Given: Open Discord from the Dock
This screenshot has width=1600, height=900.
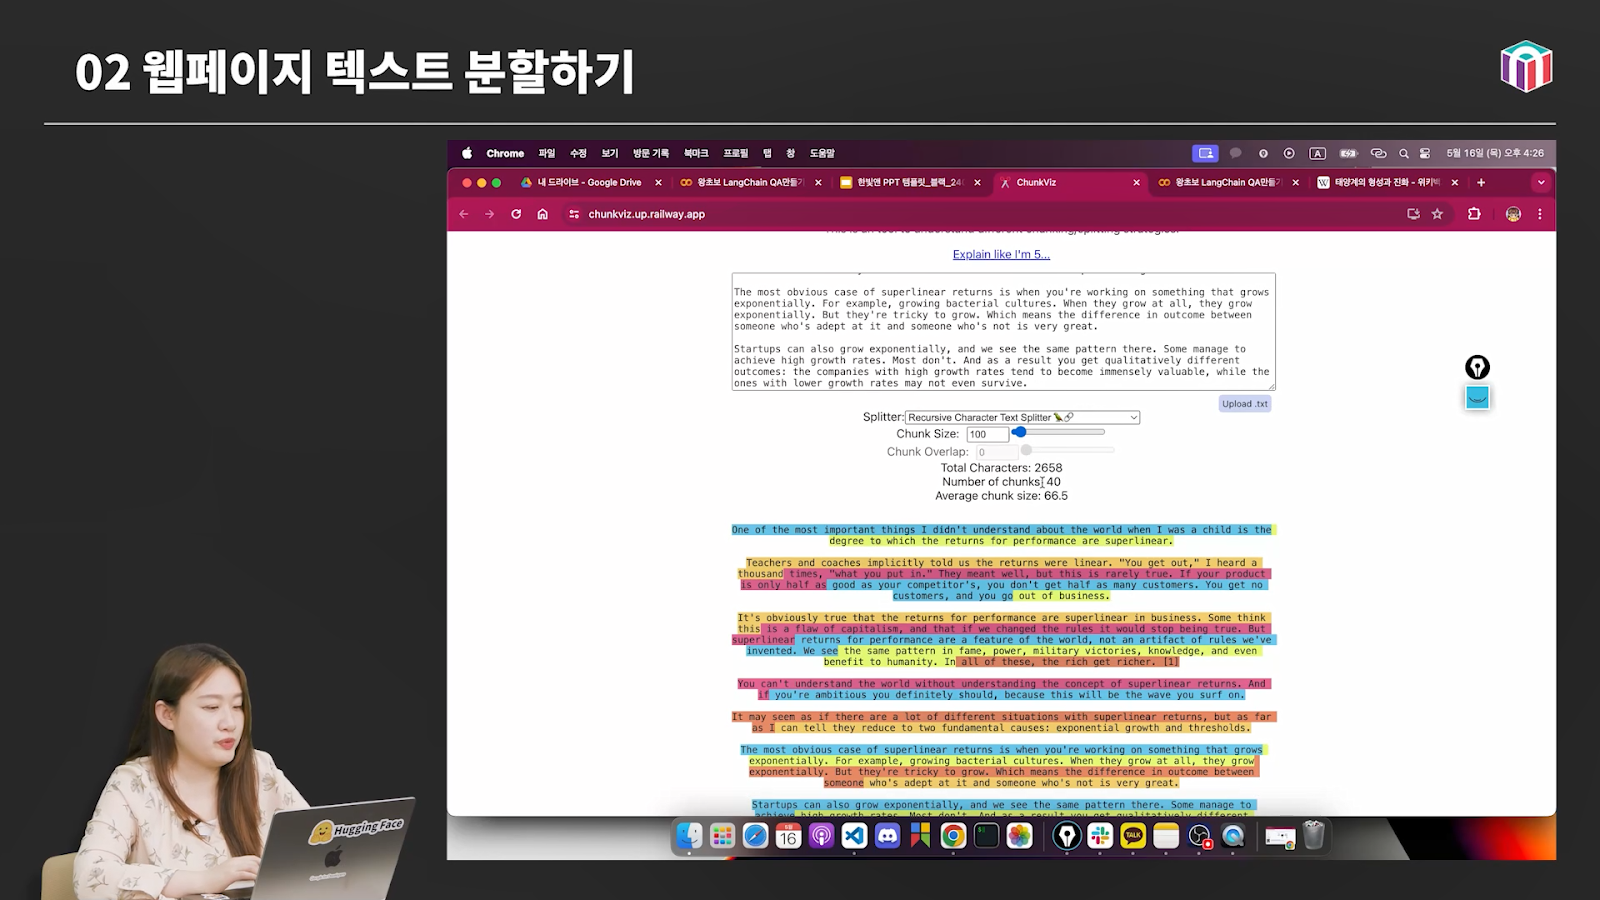Looking at the screenshot, I should pos(887,835).
